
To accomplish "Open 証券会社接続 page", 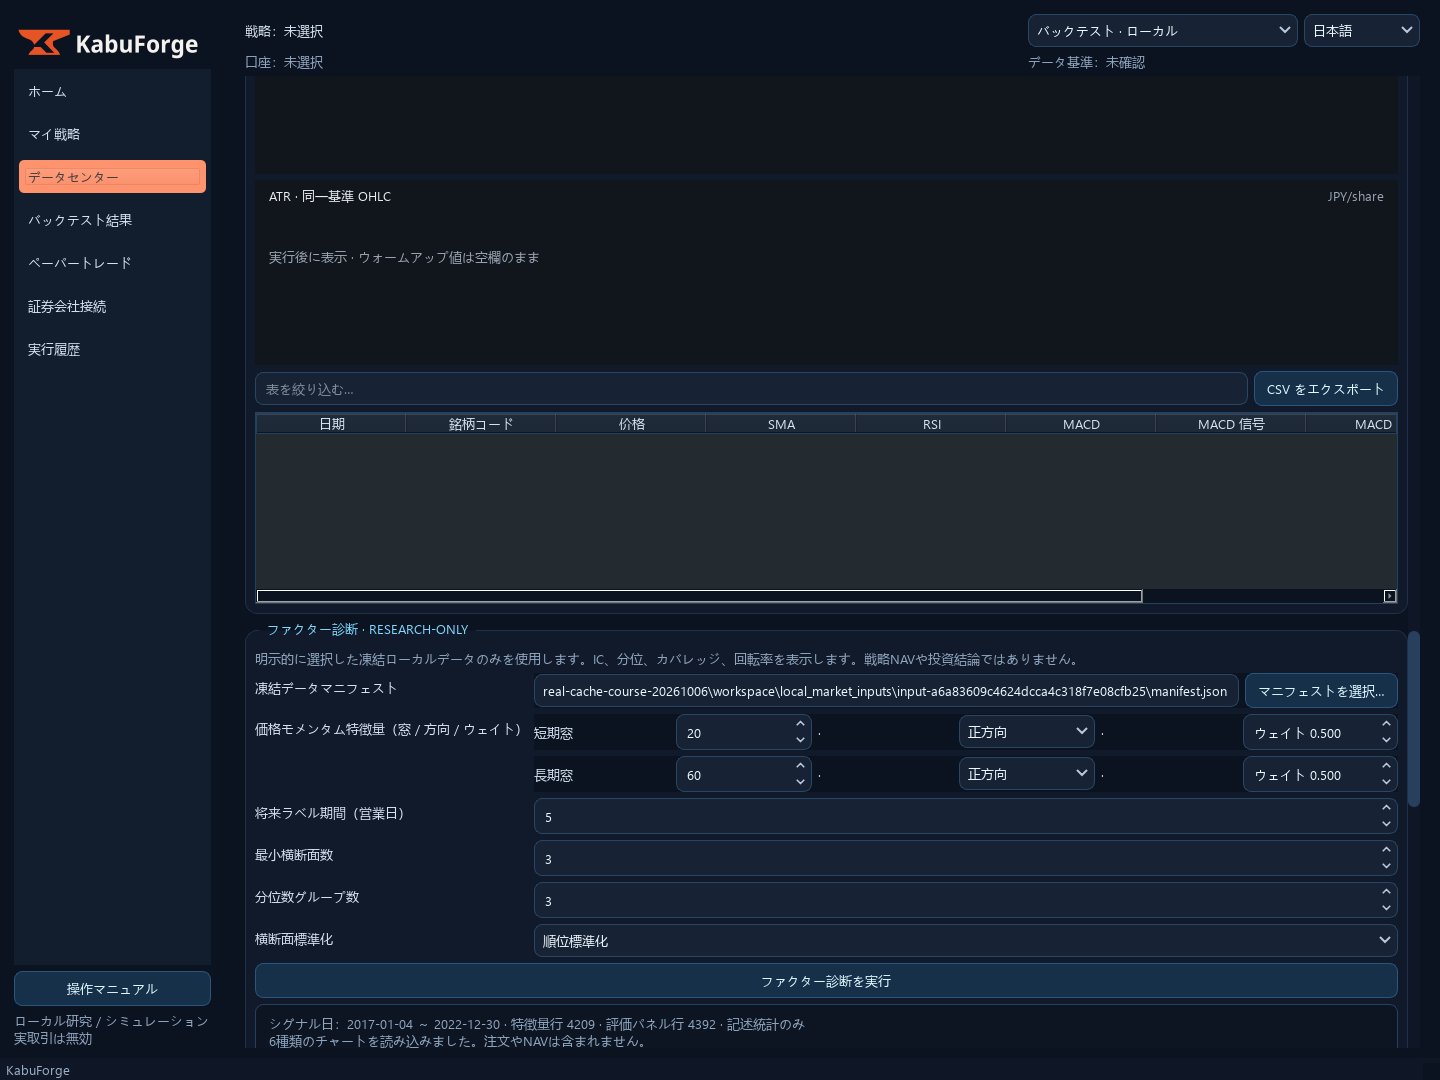I will (x=112, y=306).
